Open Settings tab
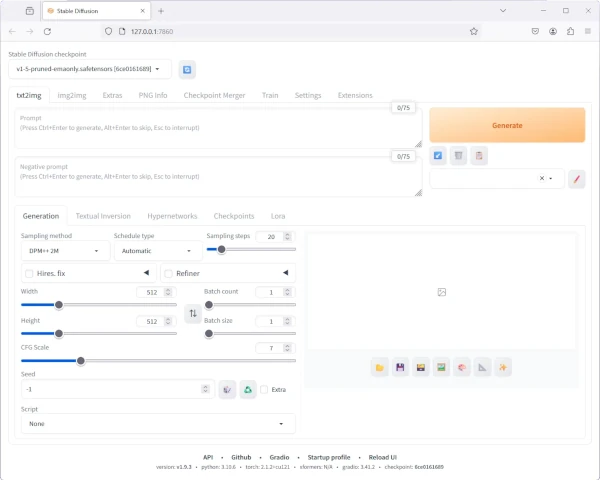The height and width of the screenshot is (480, 600). pyautogui.click(x=308, y=95)
